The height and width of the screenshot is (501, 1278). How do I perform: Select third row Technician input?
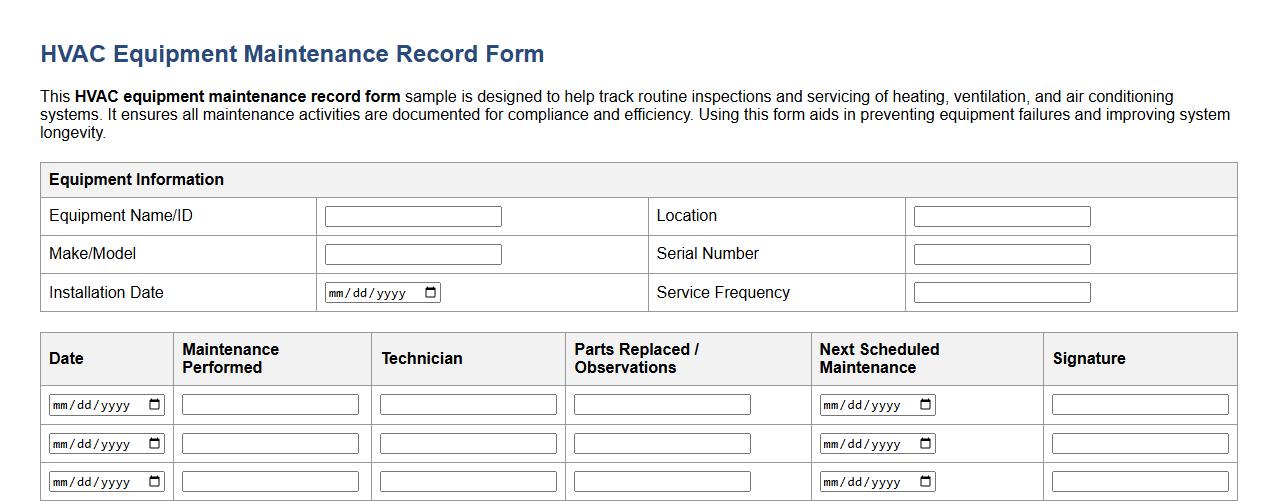point(468,481)
